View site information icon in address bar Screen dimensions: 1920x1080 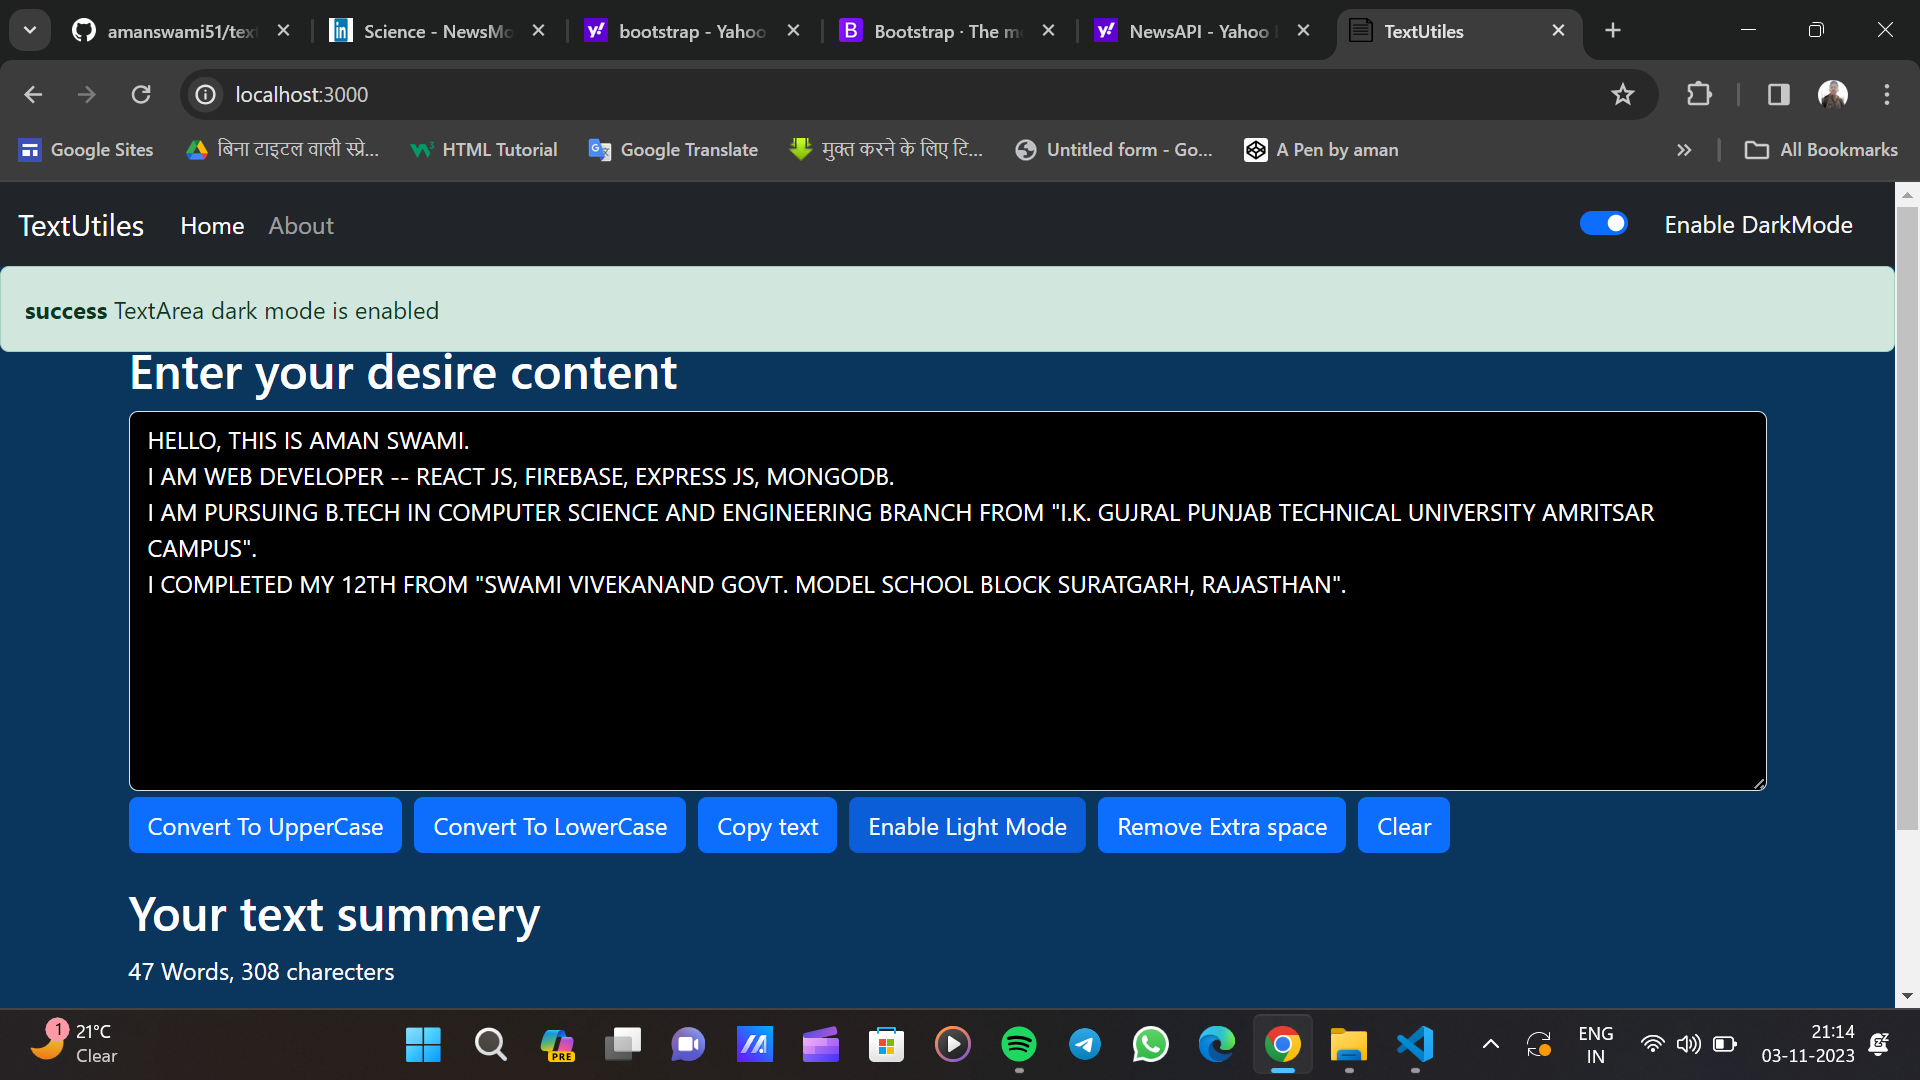pyautogui.click(x=206, y=94)
